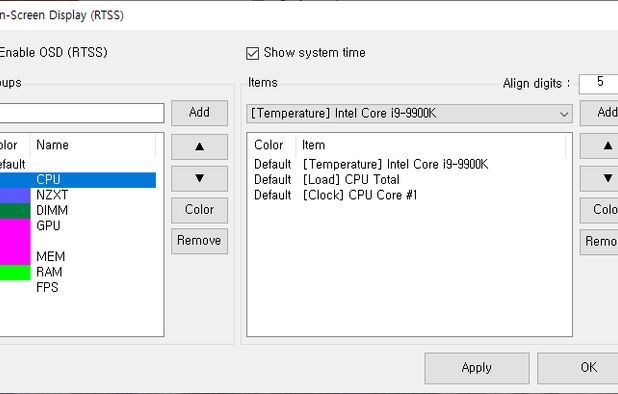Click Default color of [Clock] CPU Core #1
Image resolution: width=618 pixels, height=394 pixels.
(x=272, y=195)
